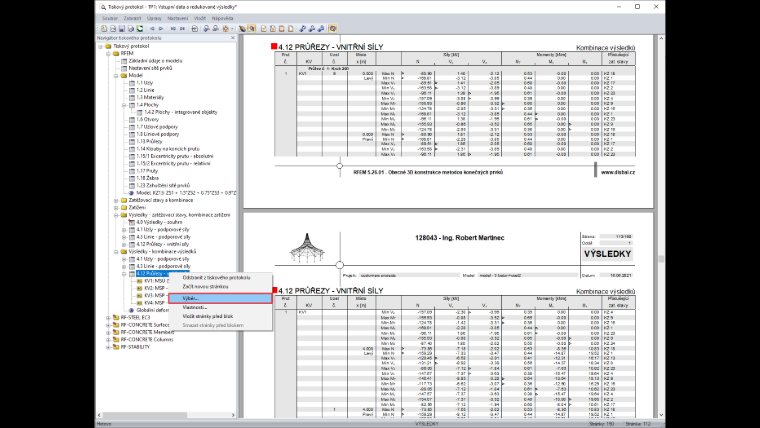Select Nastavení sítě prvků item
The height and width of the screenshot is (428, 760).
150,68
